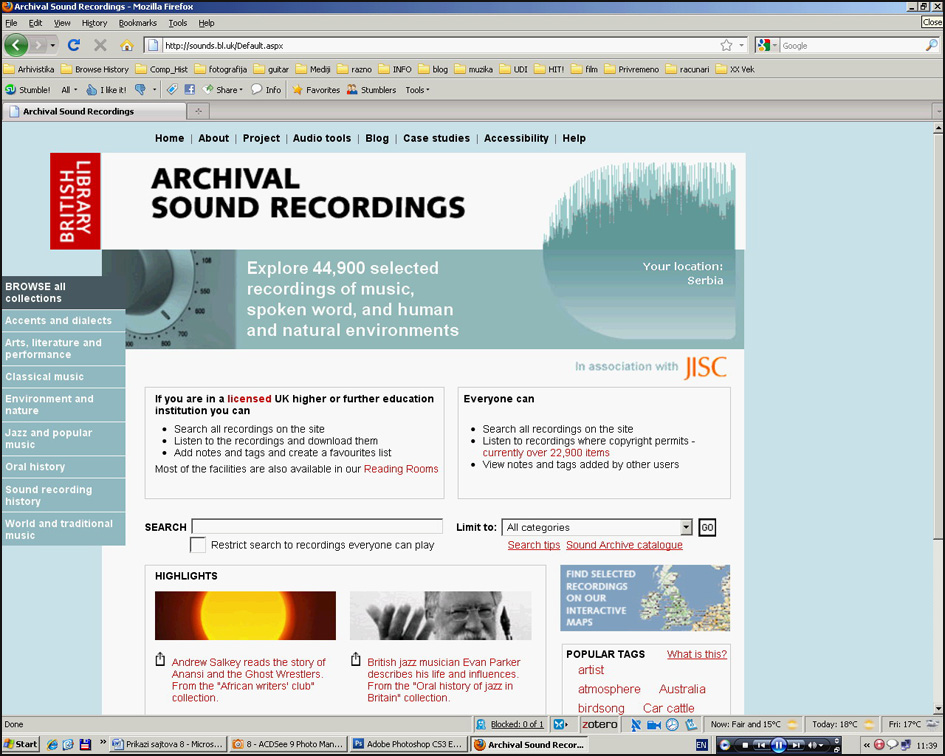Expand the 'All categories' dropdown

685,528
